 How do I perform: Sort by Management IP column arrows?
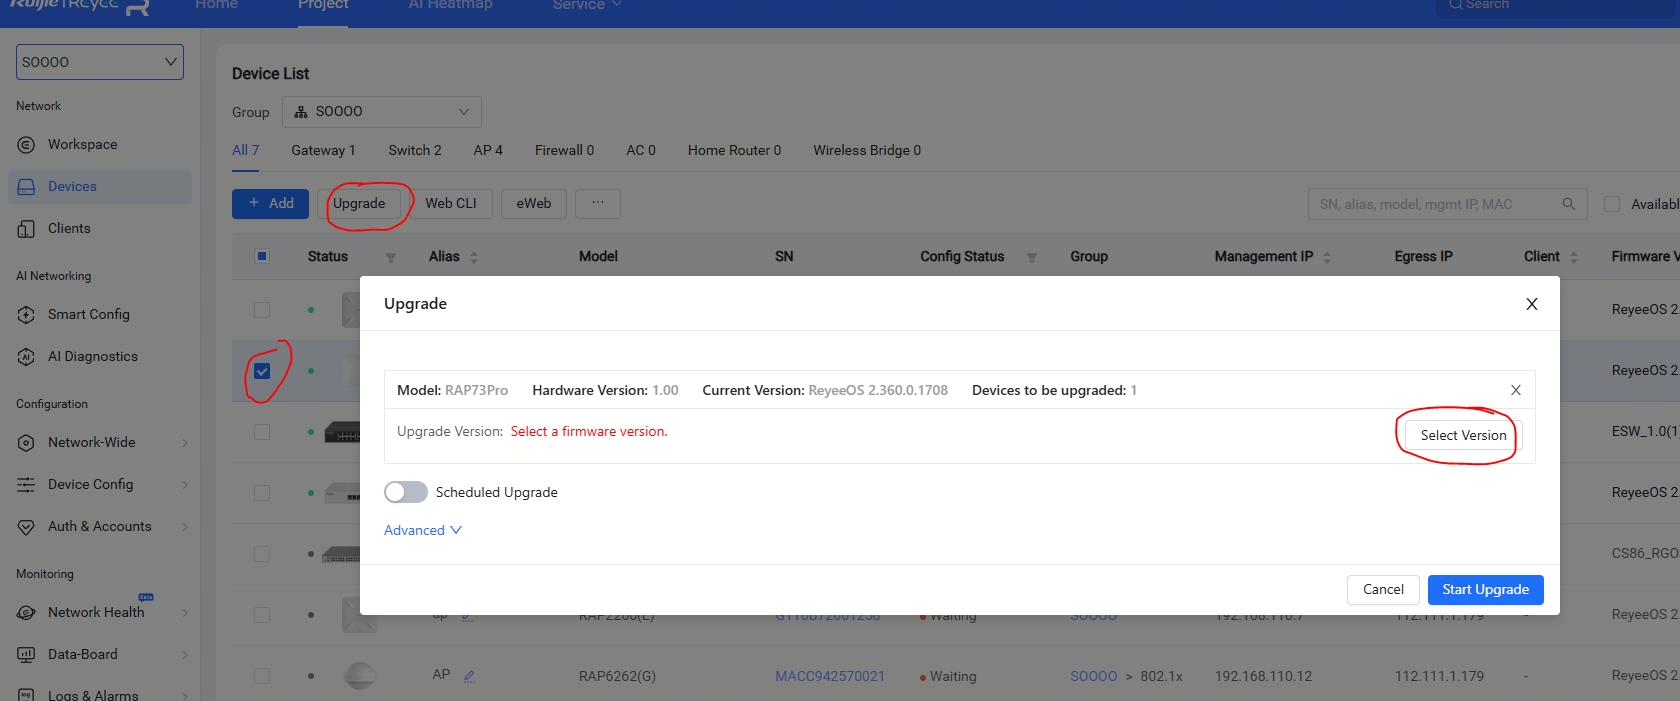click(x=1327, y=257)
